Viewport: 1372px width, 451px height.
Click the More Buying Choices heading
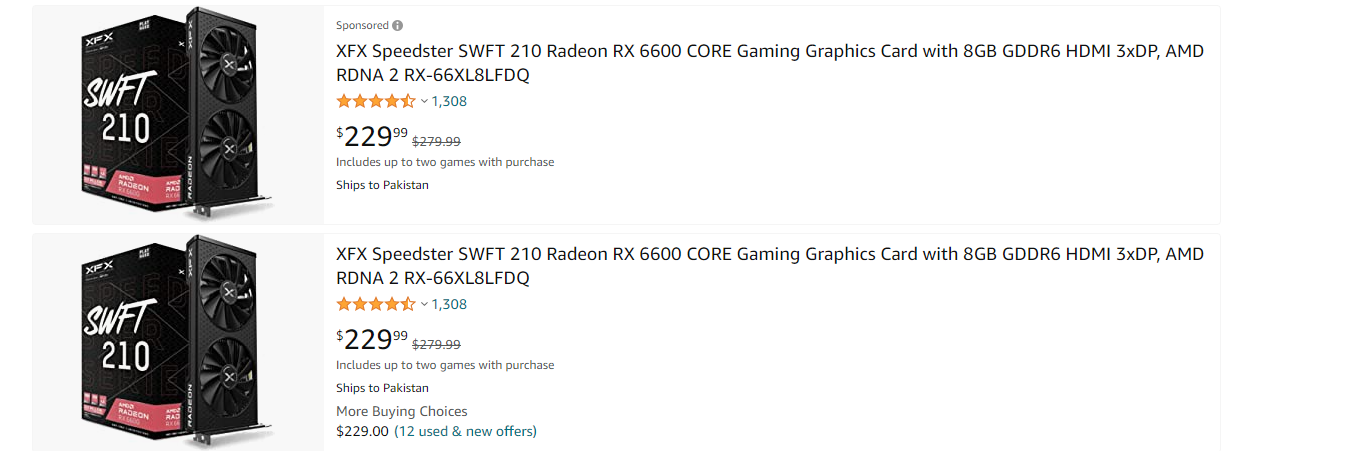[401, 411]
